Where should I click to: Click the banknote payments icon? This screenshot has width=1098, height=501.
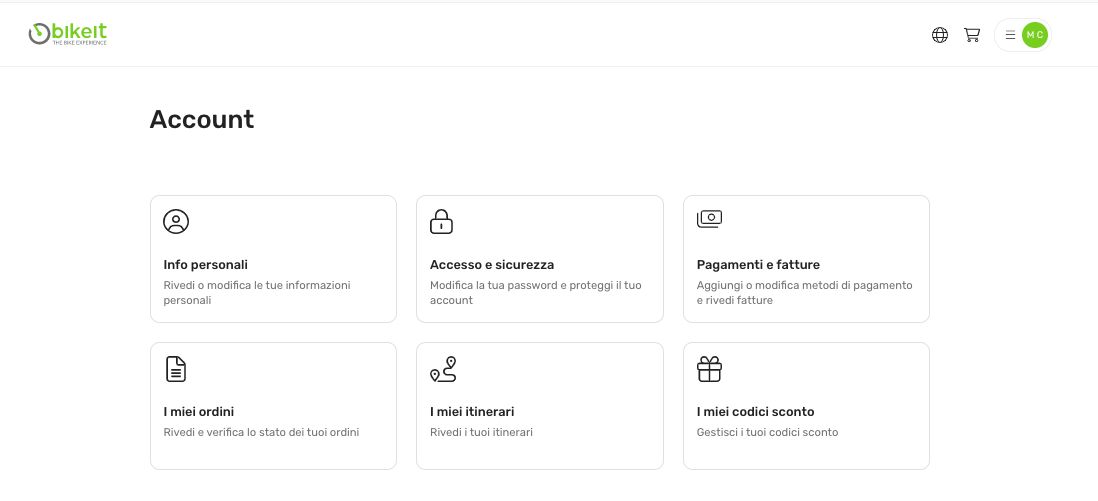point(709,219)
